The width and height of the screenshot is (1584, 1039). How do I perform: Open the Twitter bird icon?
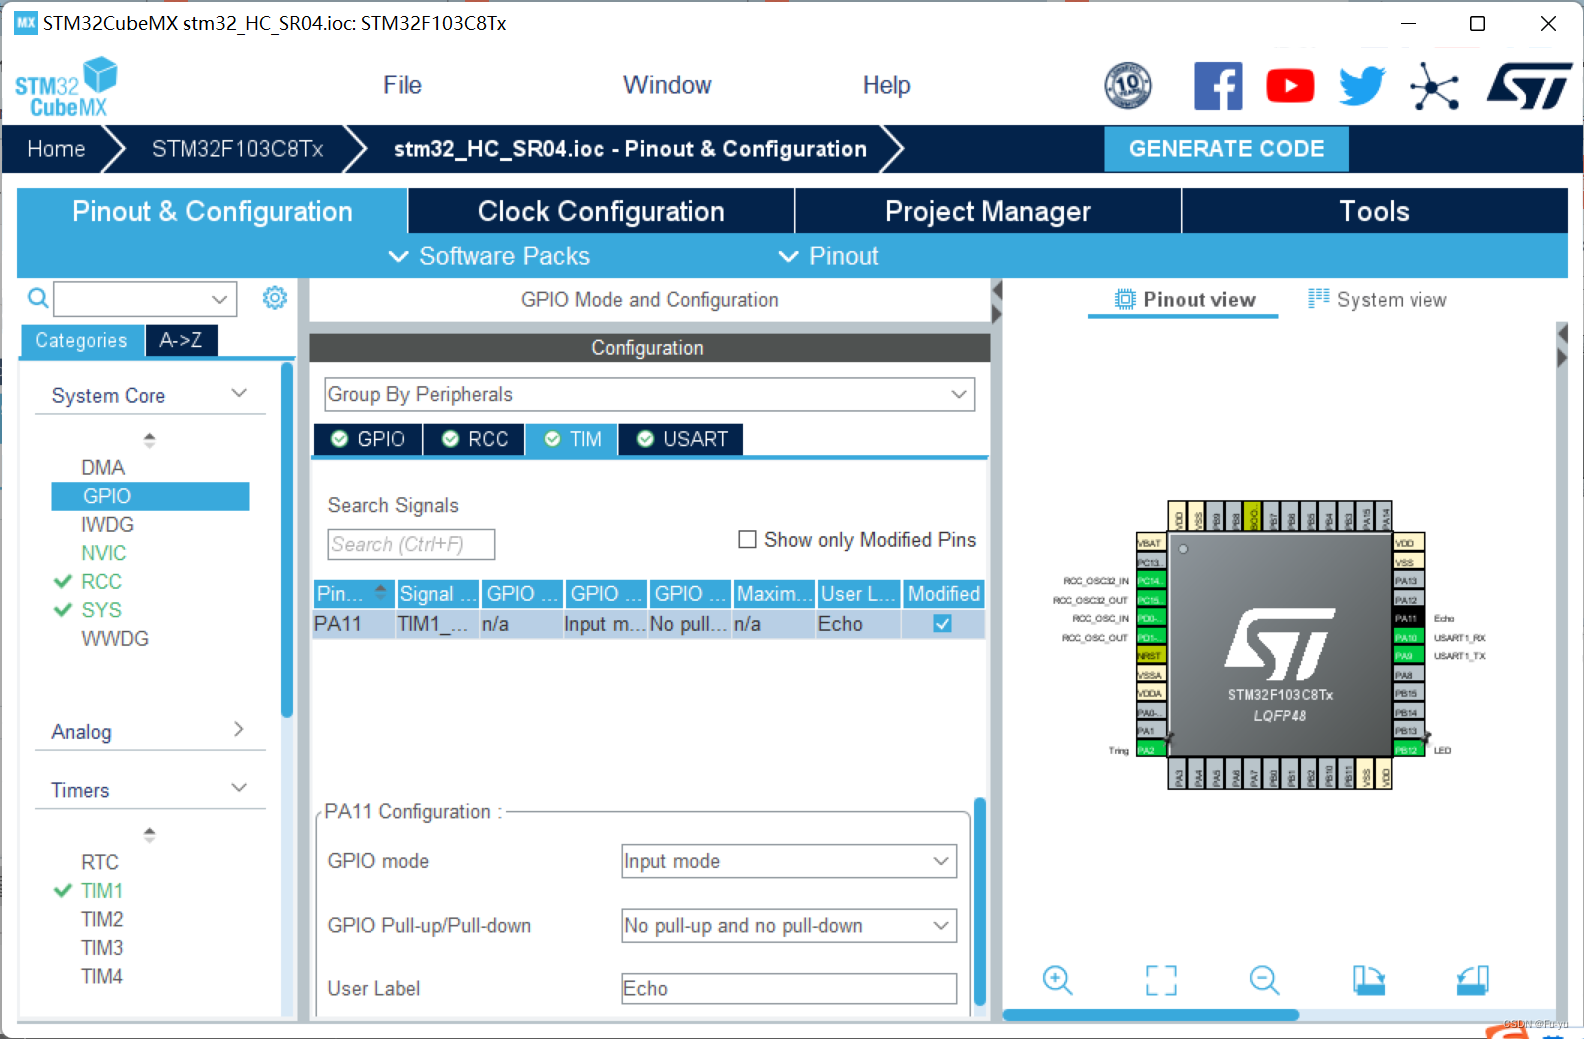1362,86
